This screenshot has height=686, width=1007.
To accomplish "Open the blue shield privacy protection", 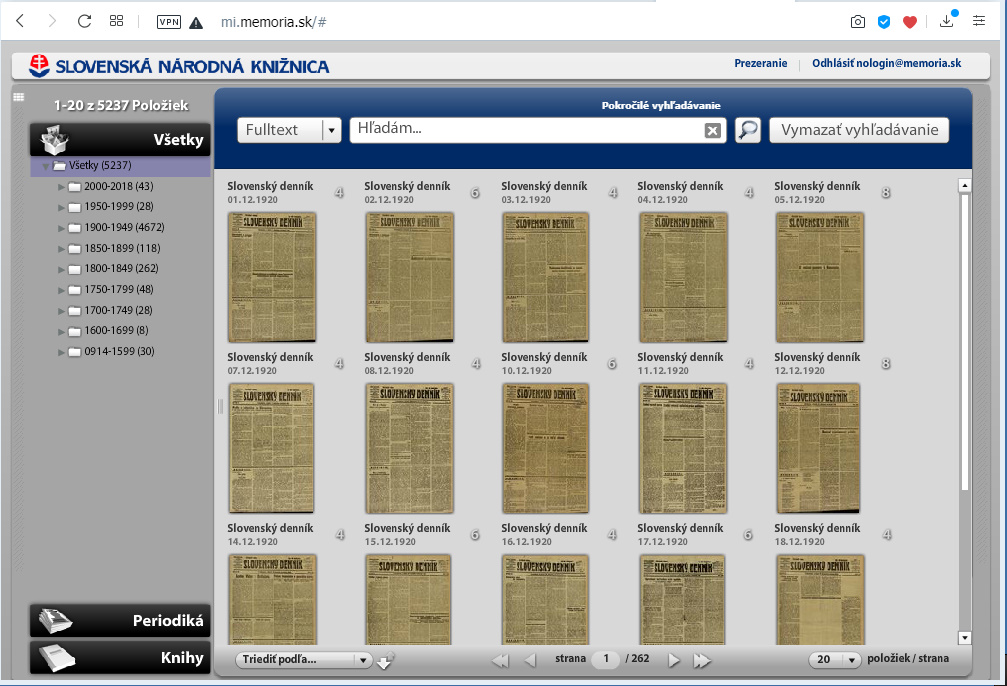I will [884, 22].
